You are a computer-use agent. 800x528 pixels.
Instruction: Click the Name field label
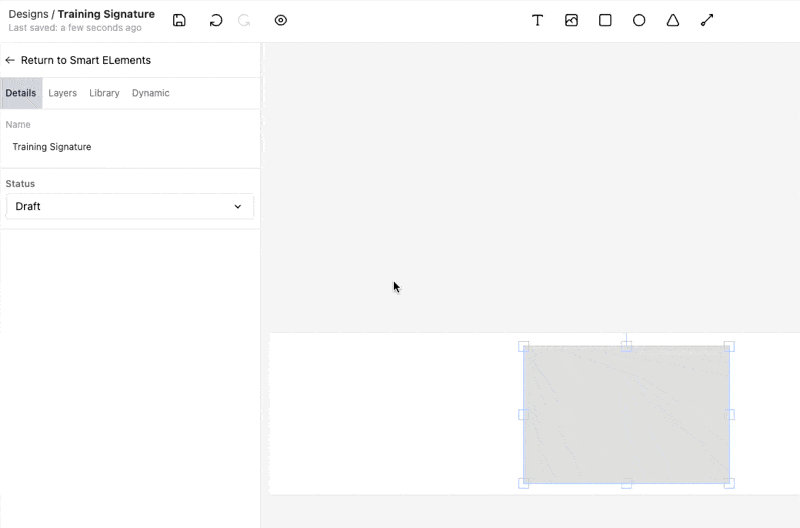pyautogui.click(x=18, y=124)
